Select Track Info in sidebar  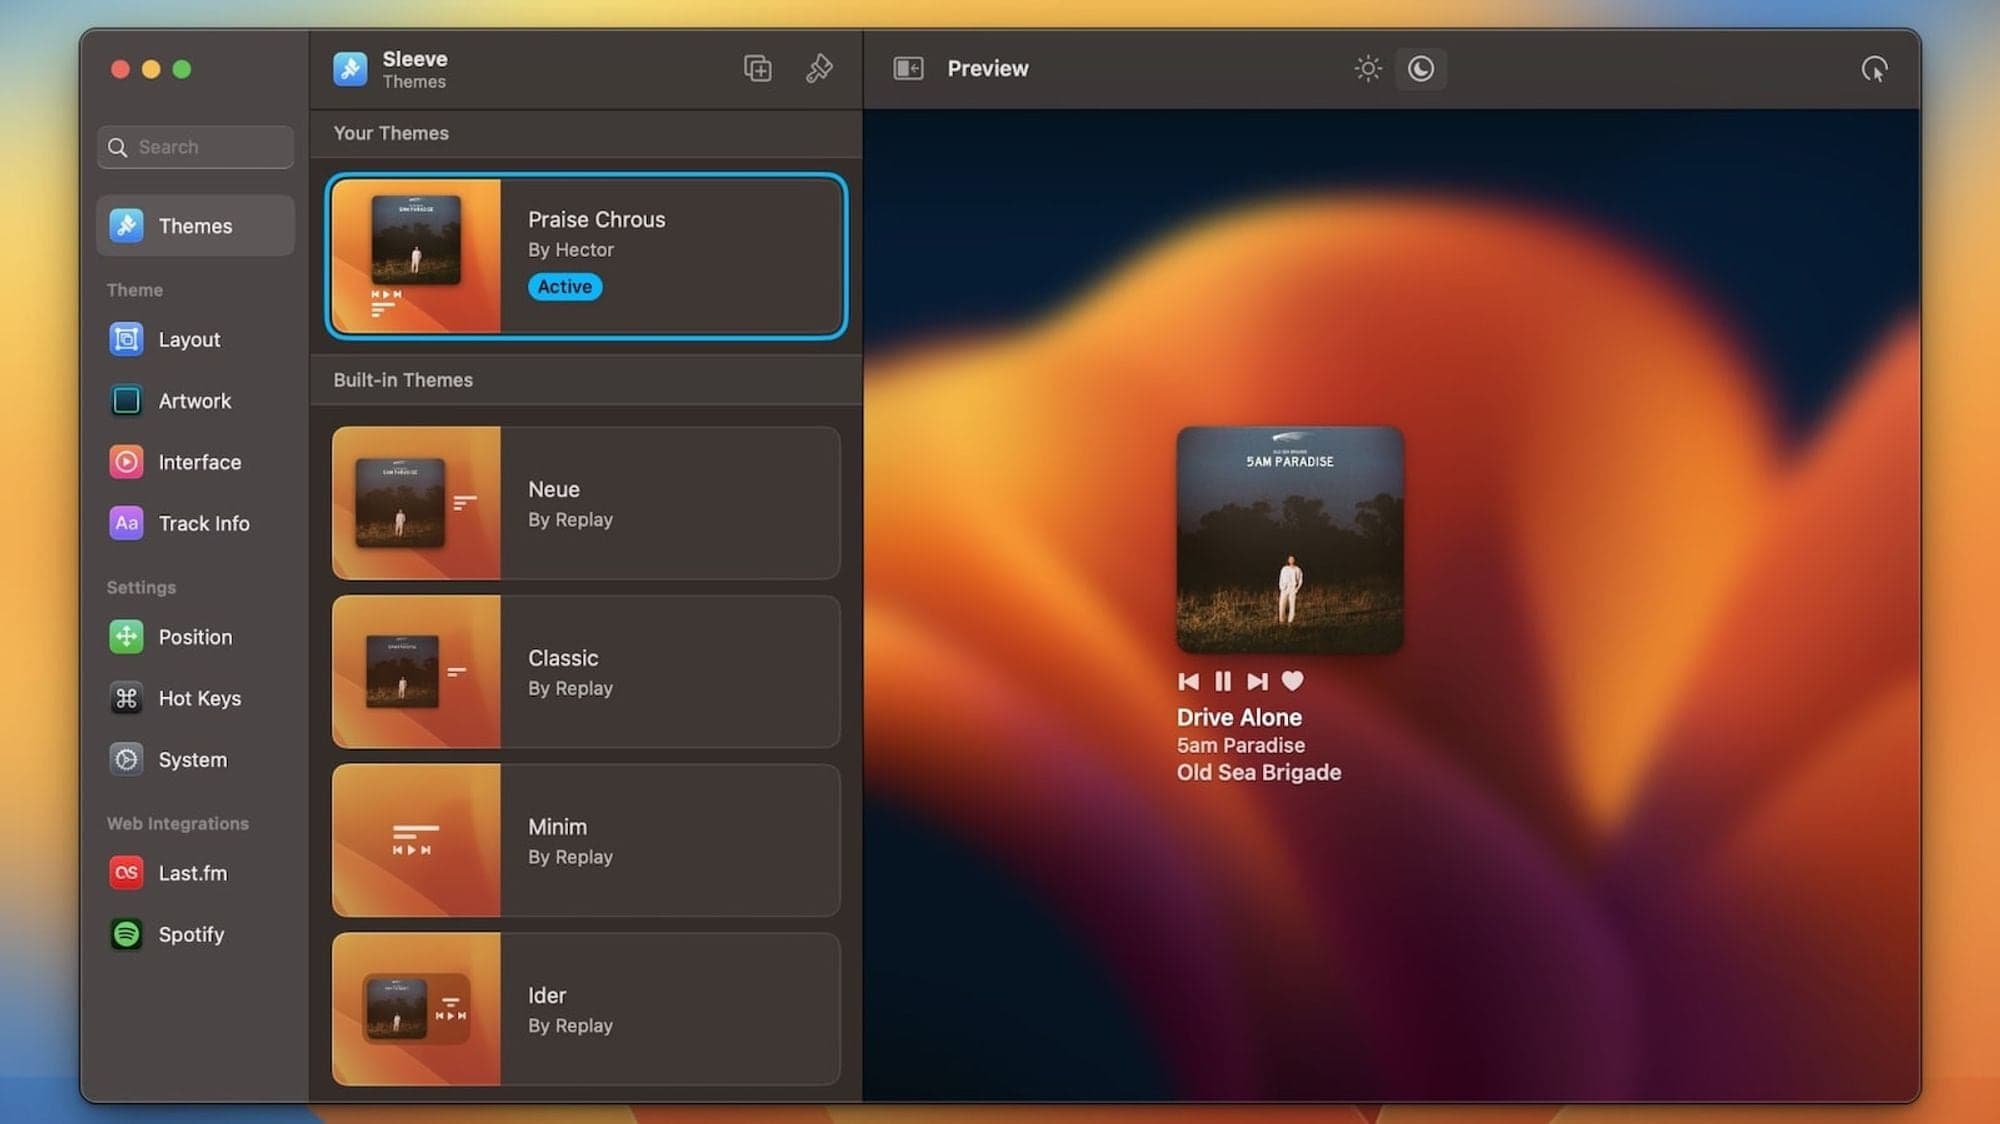tap(195, 523)
